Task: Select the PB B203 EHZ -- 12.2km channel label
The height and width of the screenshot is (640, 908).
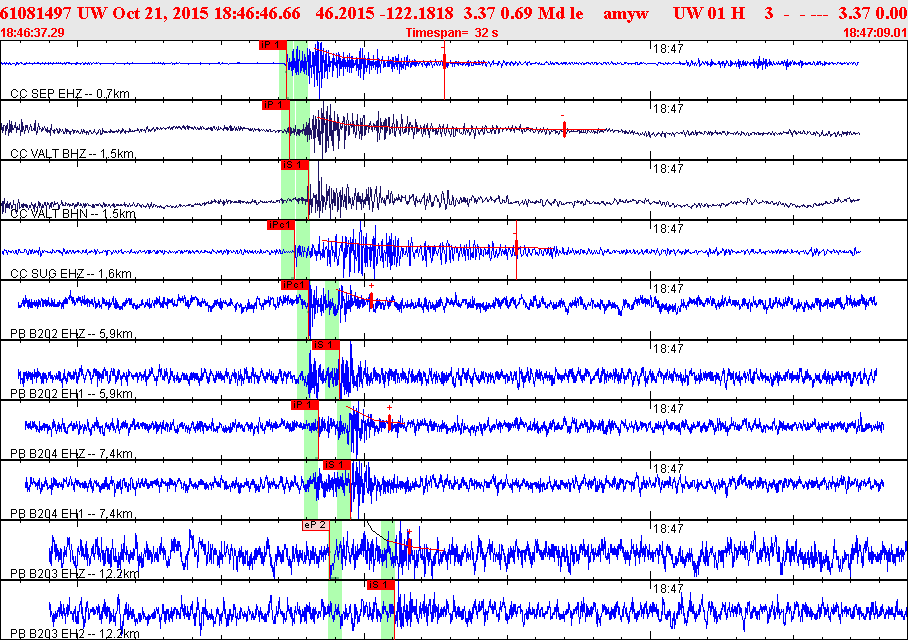Action: click(x=75, y=574)
